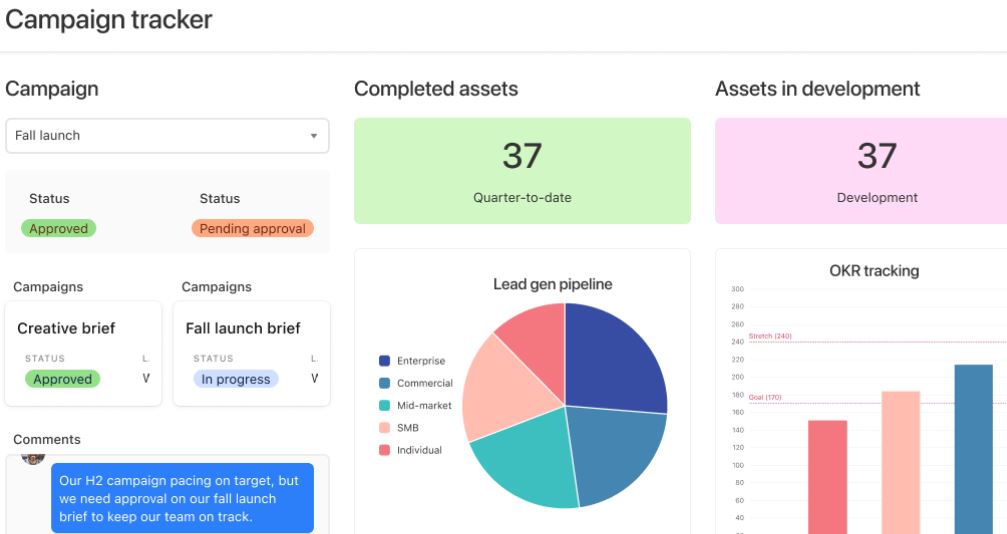Screen dimensions: 1007x534
Task: Click the Campaign tracker page title
Action: [x=109, y=20]
